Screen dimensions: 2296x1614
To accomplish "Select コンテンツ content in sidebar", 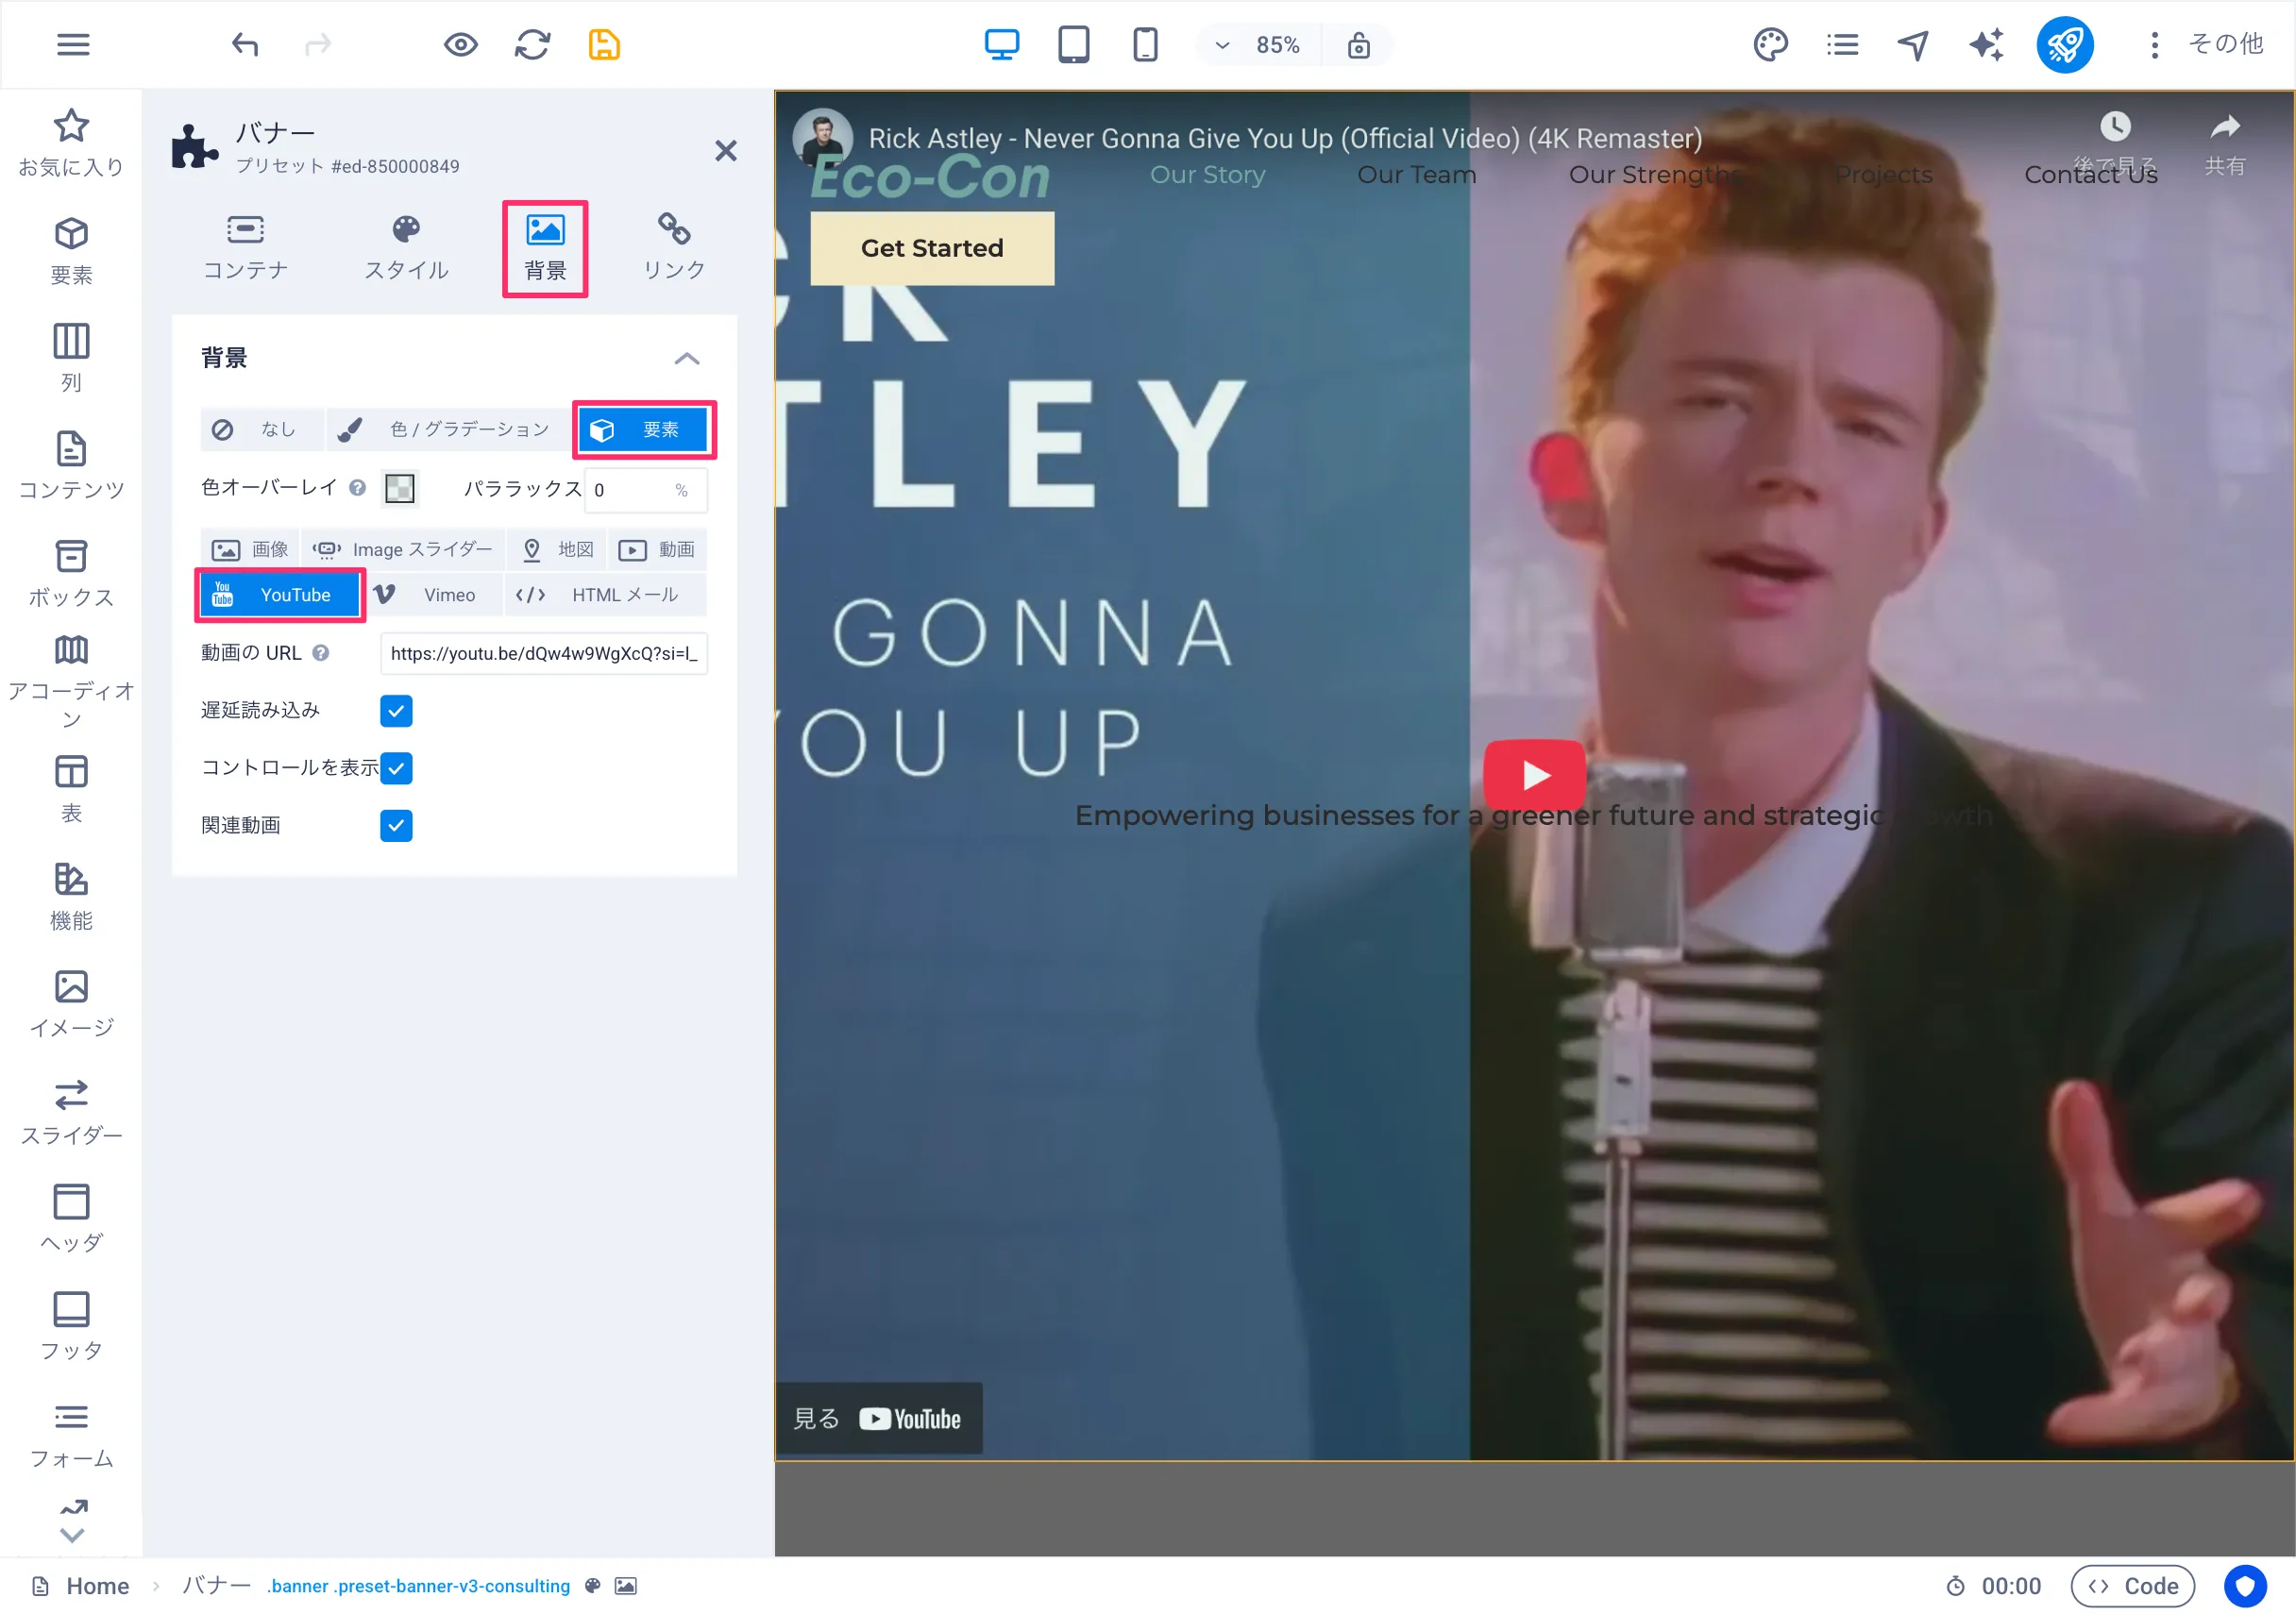I will pos(71,466).
